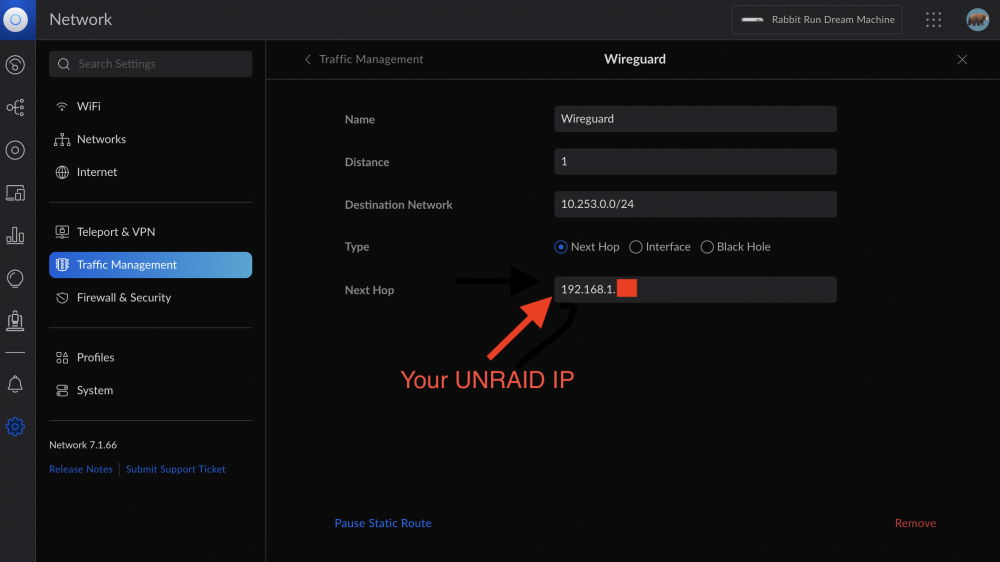Click the WiFi signal icon

tap(62, 107)
